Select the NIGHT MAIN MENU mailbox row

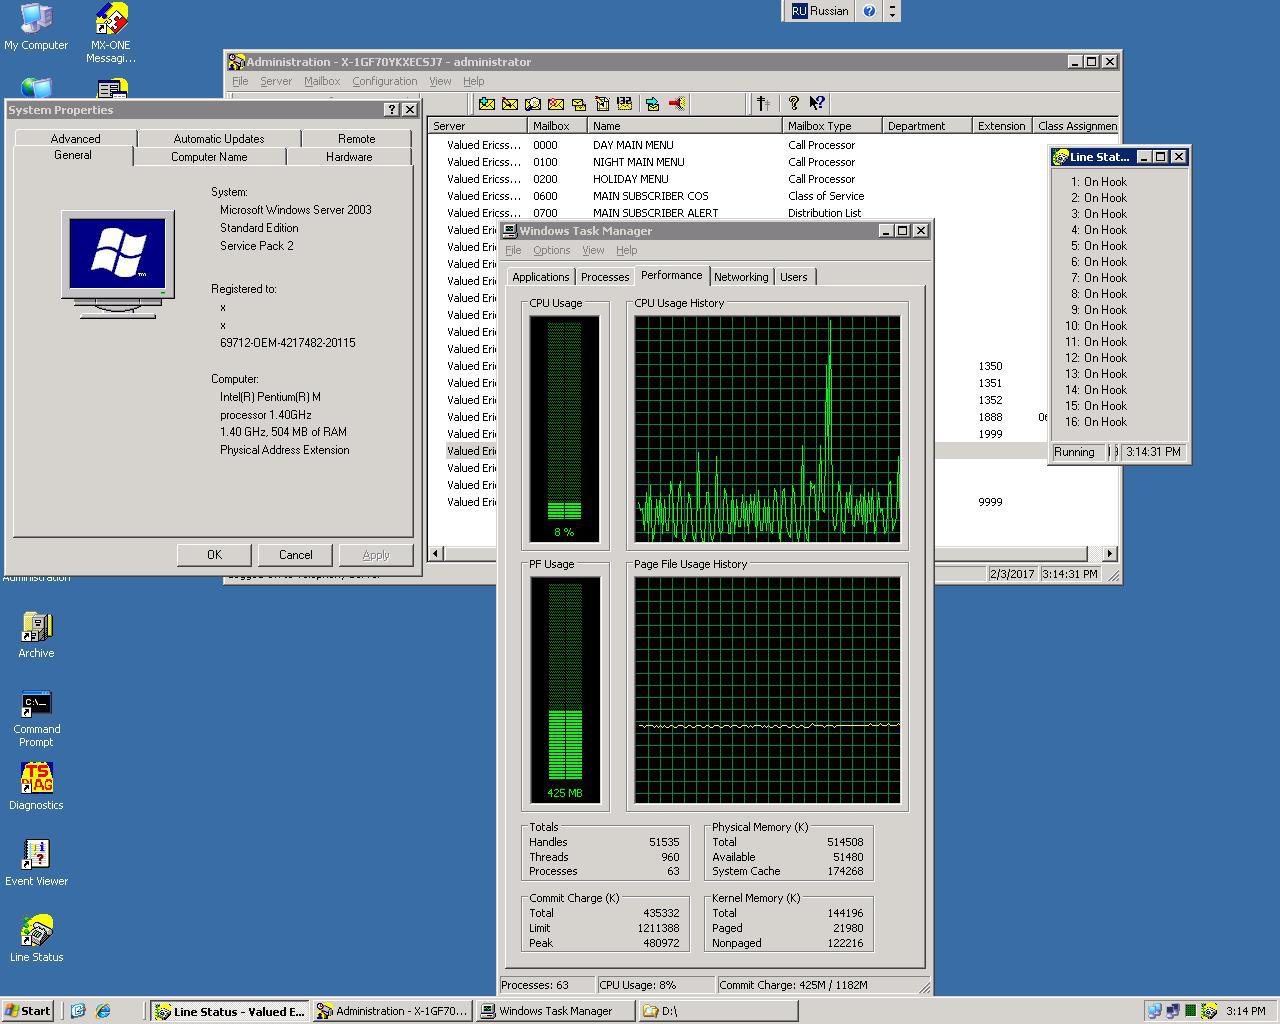(x=772, y=162)
